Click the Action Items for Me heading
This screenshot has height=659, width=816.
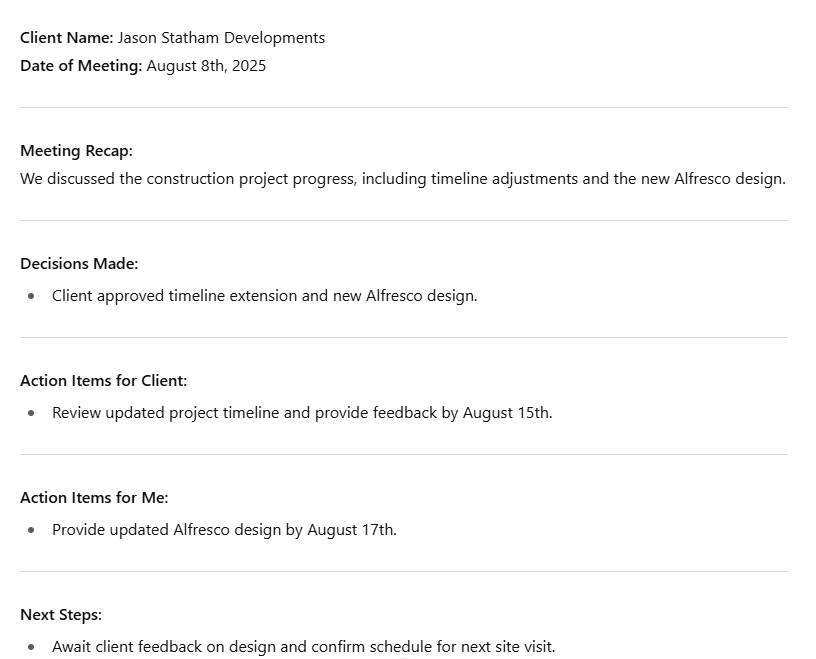94,498
